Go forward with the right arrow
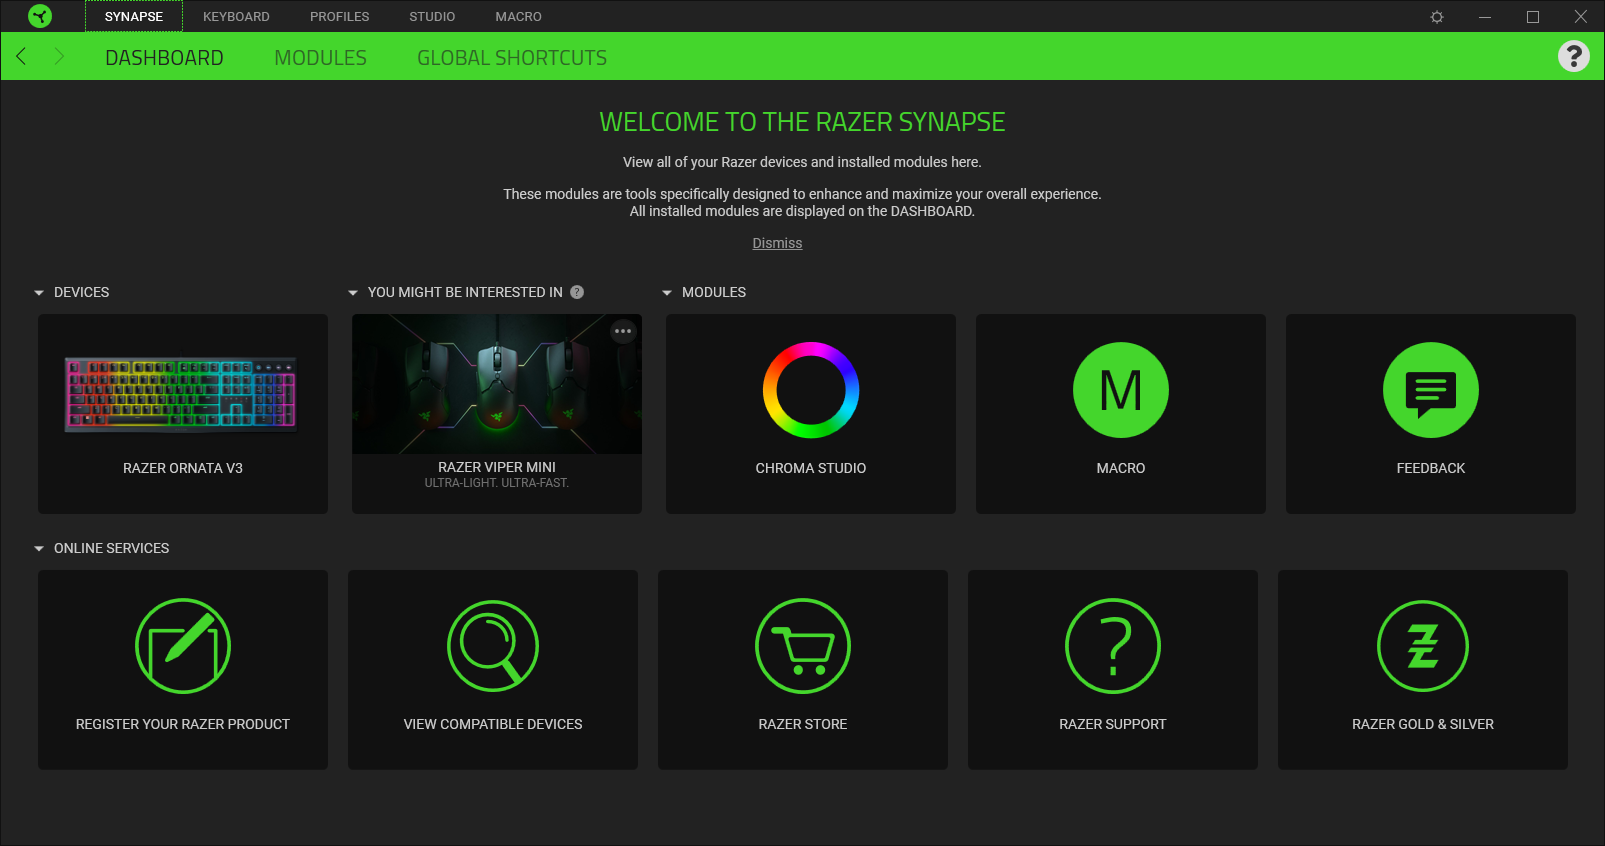The height and width of the screenshot is (846, 1605). pyautogui.click(x=59, y=56)
